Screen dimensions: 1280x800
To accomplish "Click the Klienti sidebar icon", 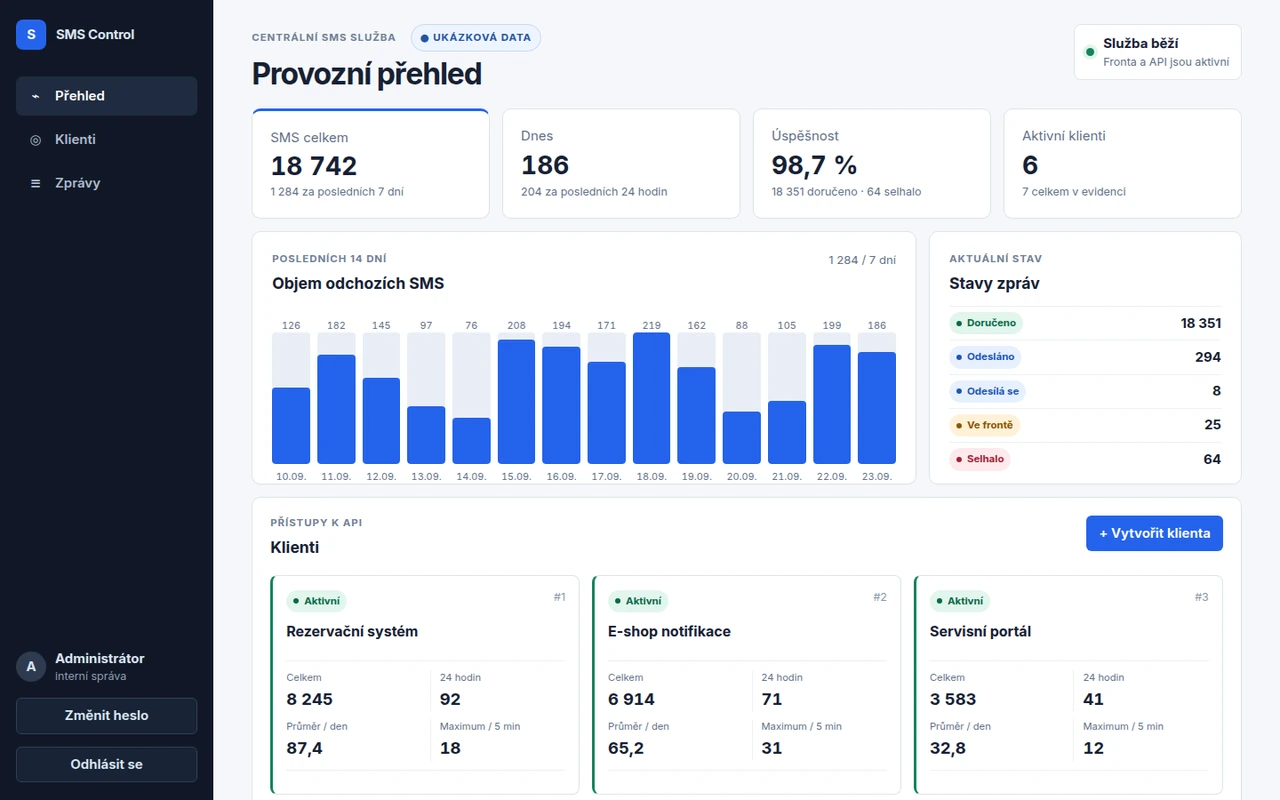I will [36, 140].
